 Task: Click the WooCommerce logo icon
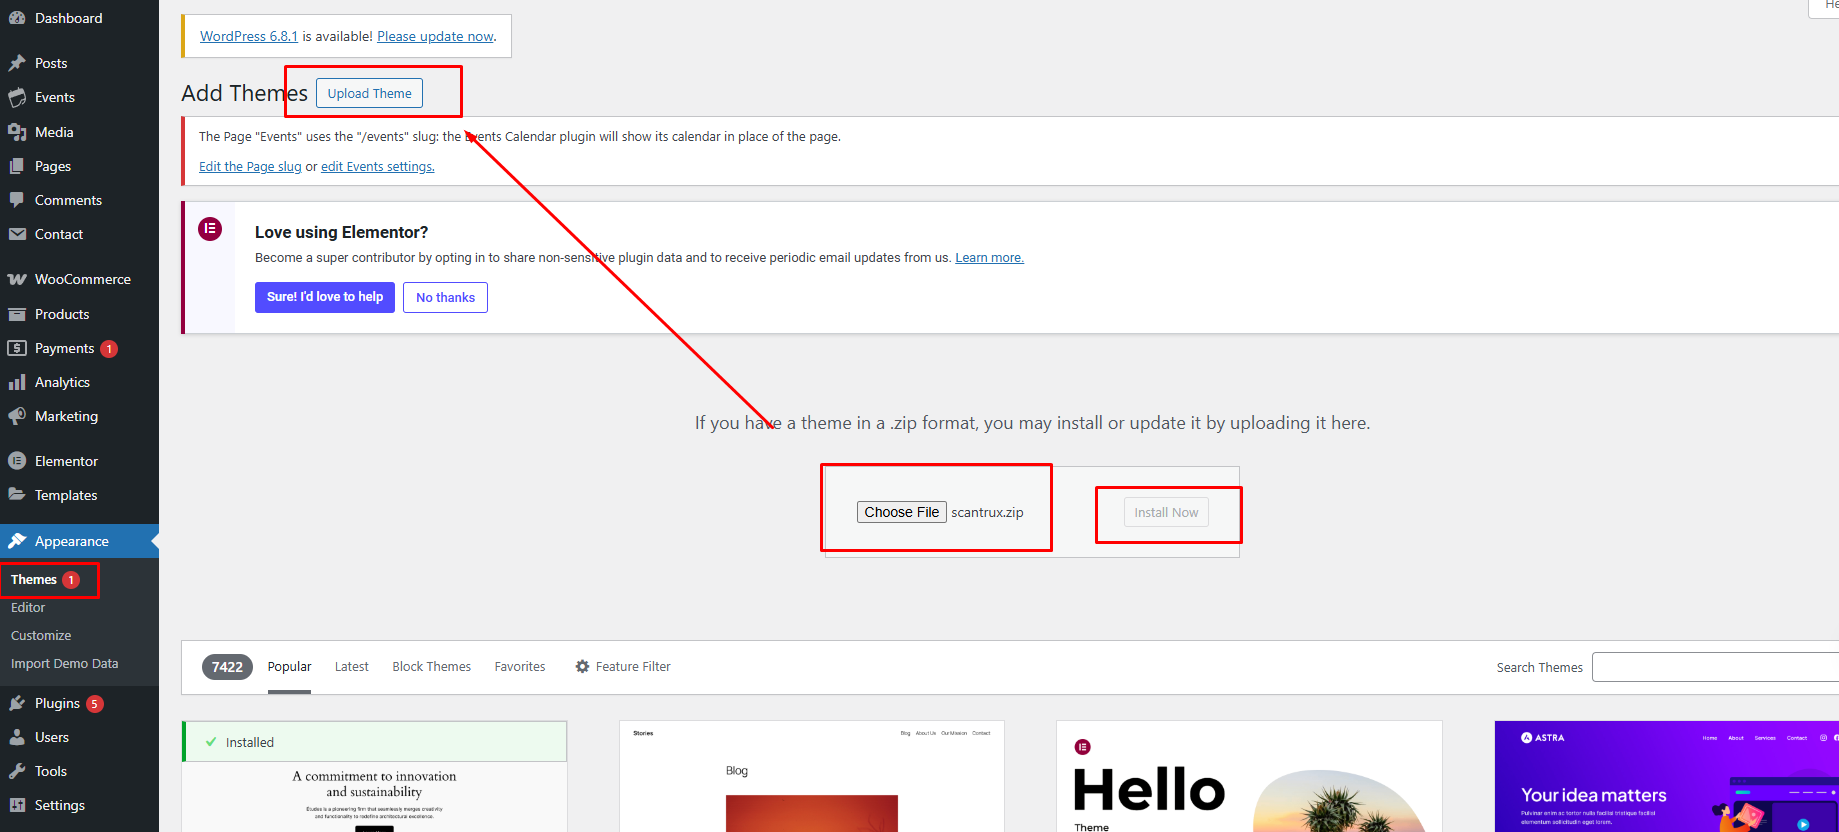[17, 279]
